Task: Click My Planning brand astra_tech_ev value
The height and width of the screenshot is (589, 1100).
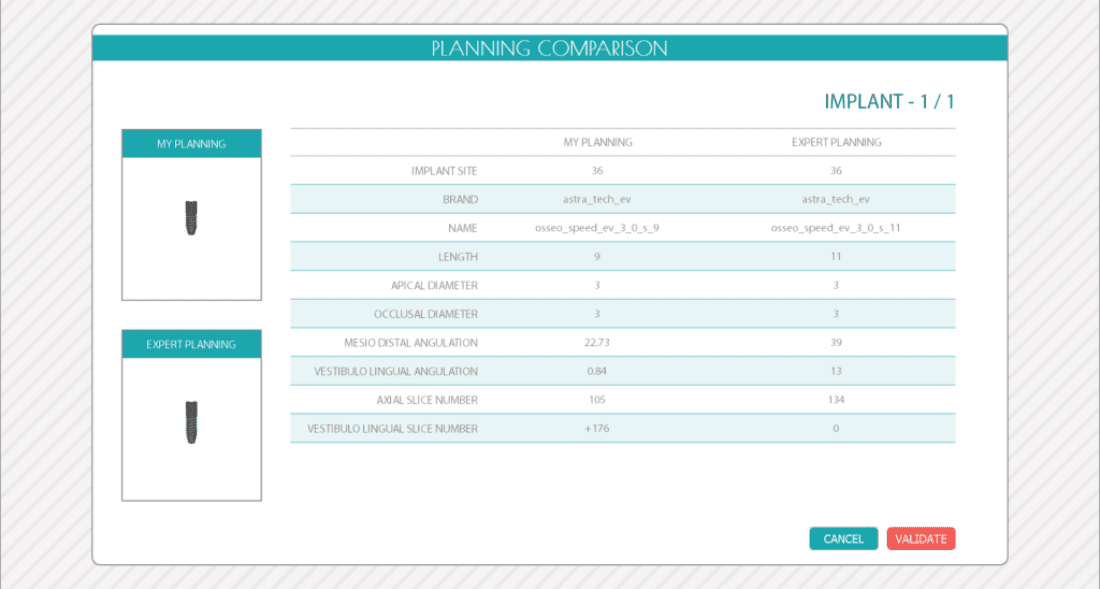Action: click(x=597, y=199)
